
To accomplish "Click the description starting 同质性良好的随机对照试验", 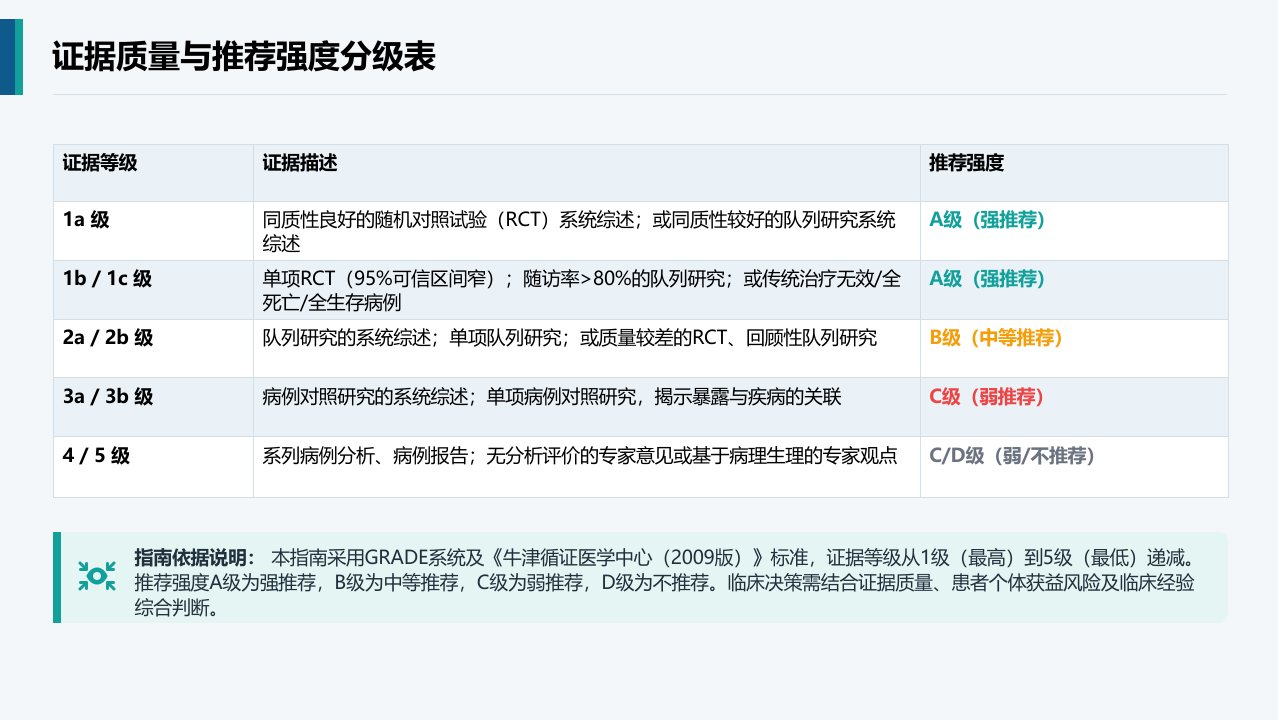I will pos(579,231).
